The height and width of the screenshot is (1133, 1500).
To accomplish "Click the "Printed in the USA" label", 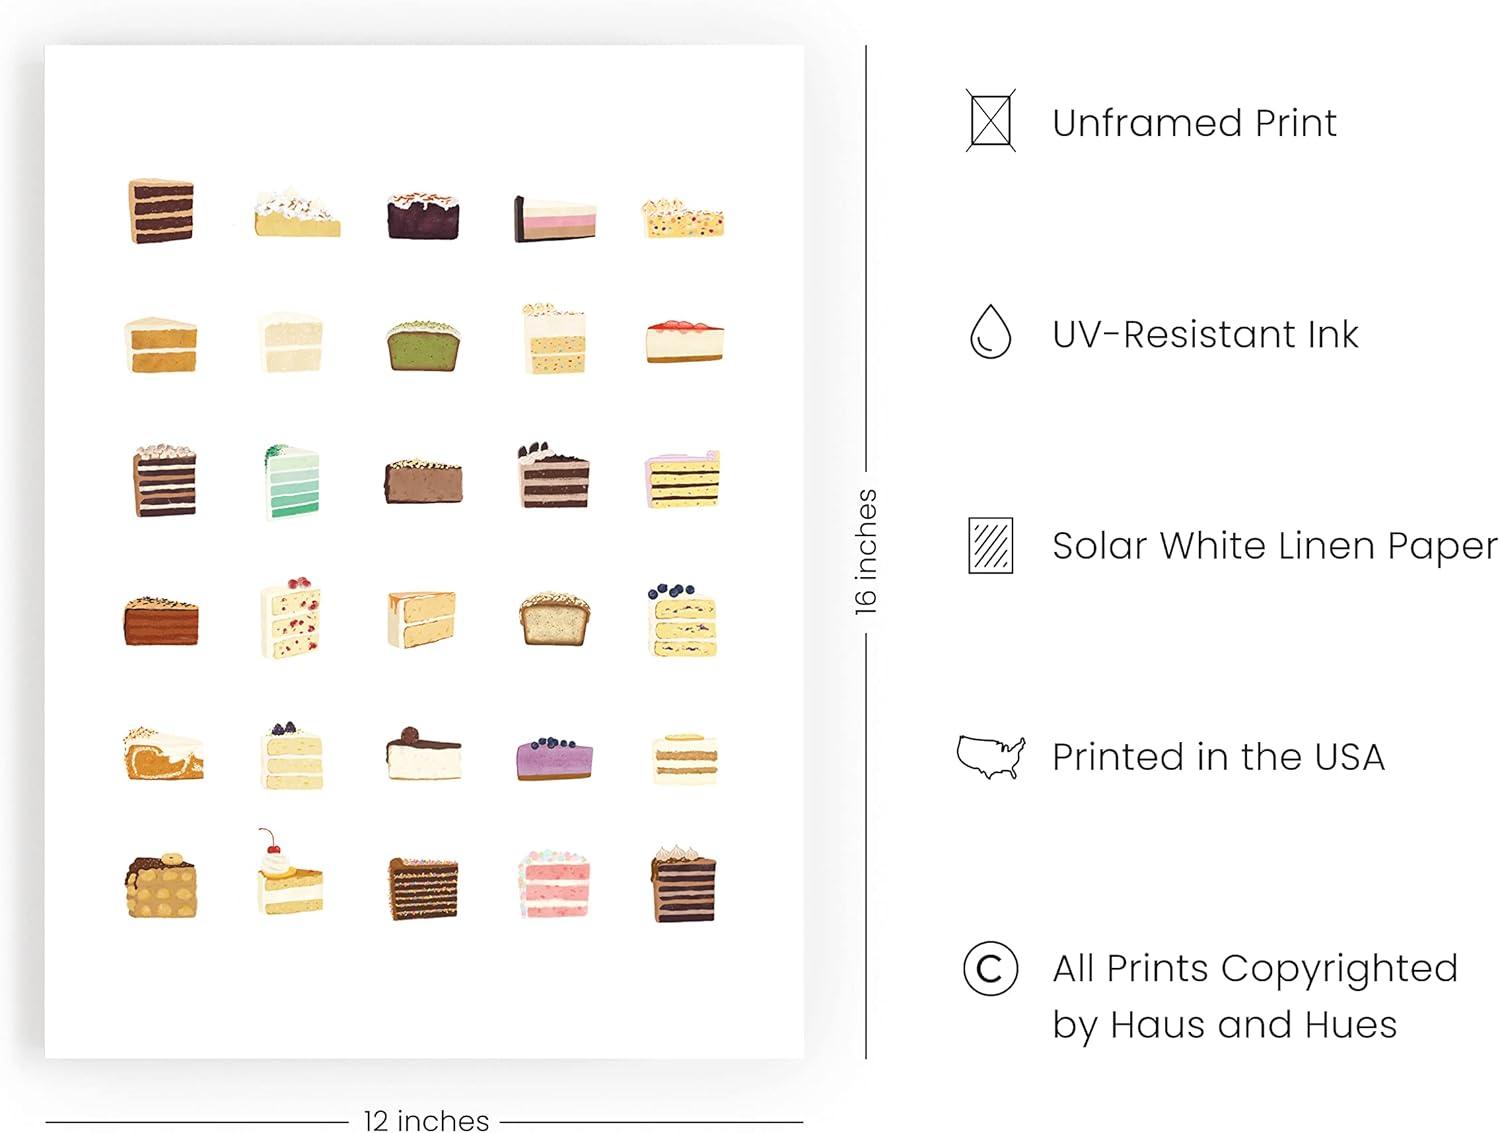I will 1218,757.
